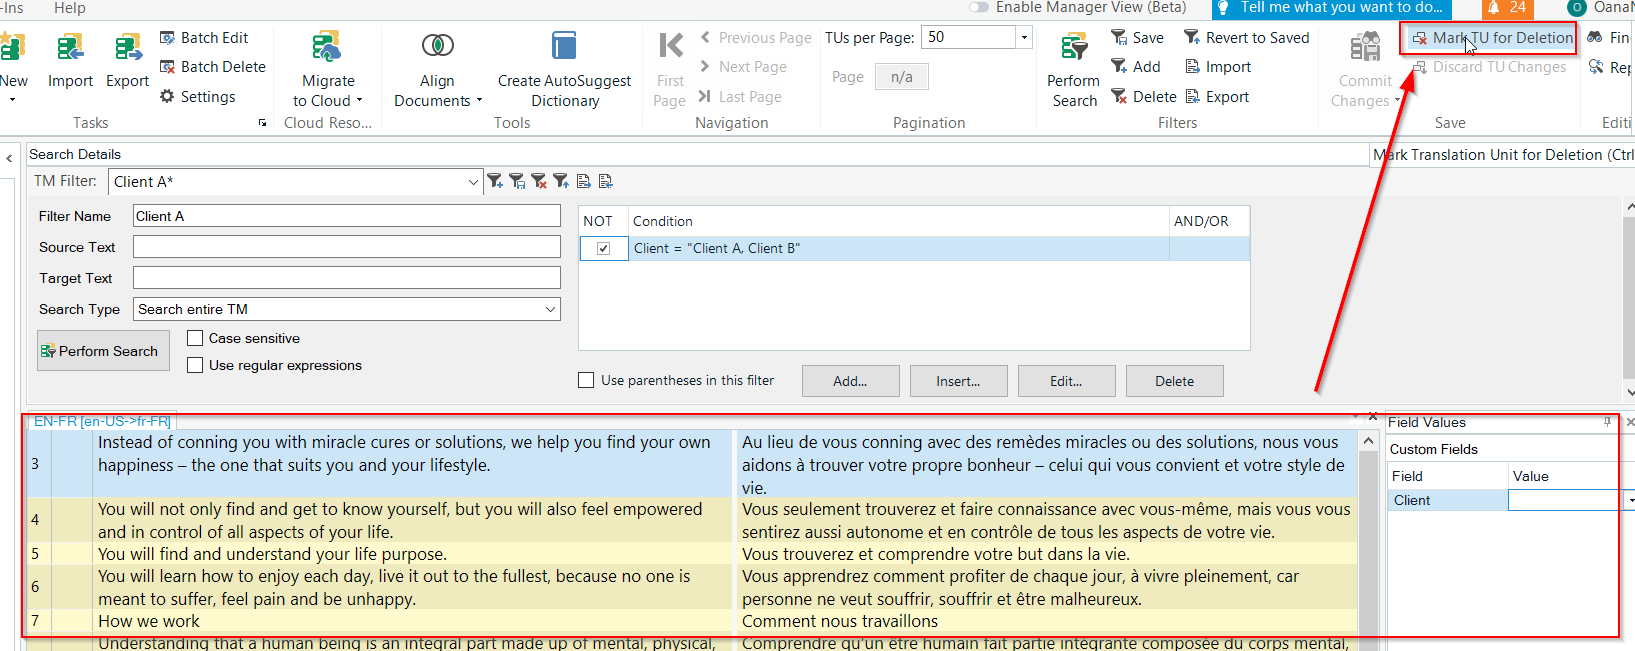Pin the Field Values panel
Viewport: 1635px width, 651px height.
click(x=1608, y=422)
